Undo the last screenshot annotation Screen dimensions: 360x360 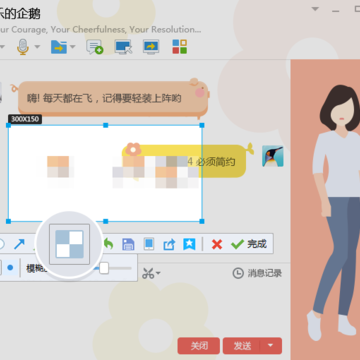(108, 244)
